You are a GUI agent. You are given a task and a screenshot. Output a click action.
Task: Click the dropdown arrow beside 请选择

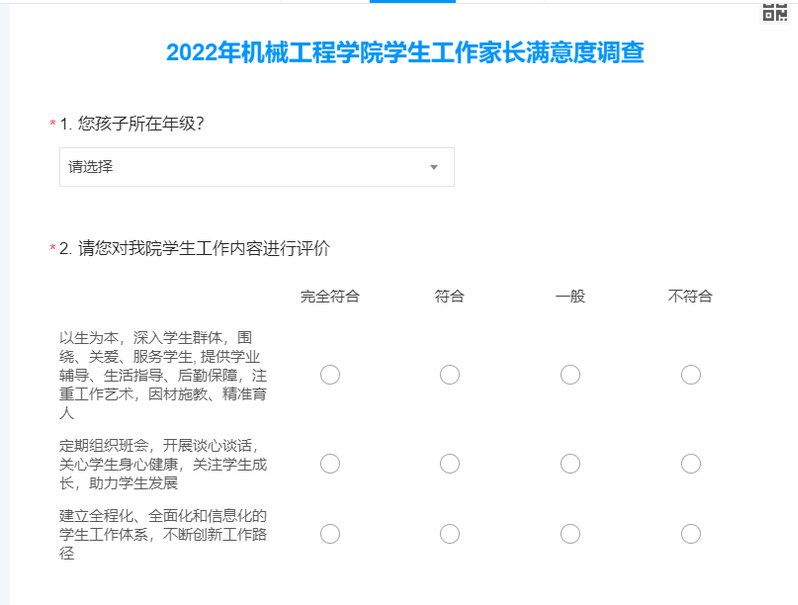[x=434, y=167]
